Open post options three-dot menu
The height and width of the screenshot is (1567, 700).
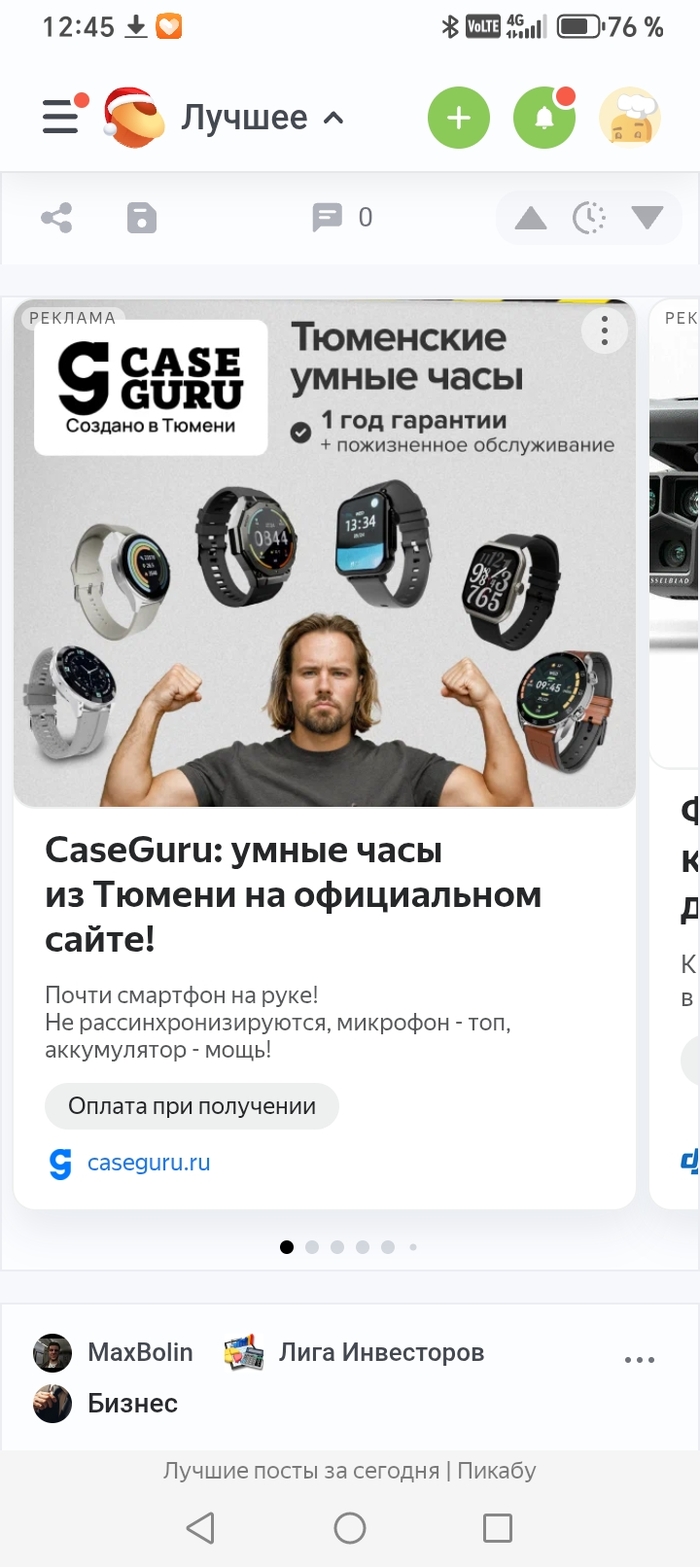point(639,1360)
